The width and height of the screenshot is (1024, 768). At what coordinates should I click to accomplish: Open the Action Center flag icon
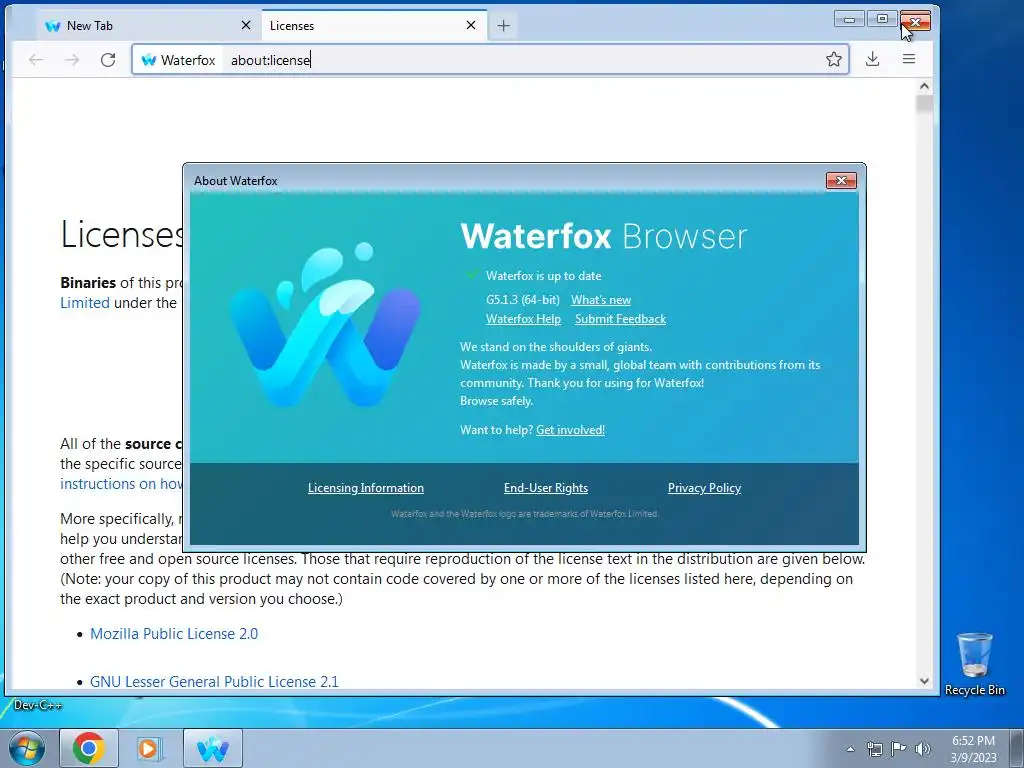pos(899,749)
